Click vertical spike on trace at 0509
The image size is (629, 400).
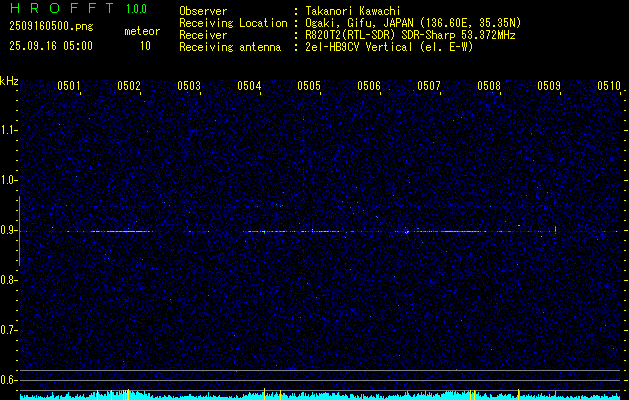(556, 229)
